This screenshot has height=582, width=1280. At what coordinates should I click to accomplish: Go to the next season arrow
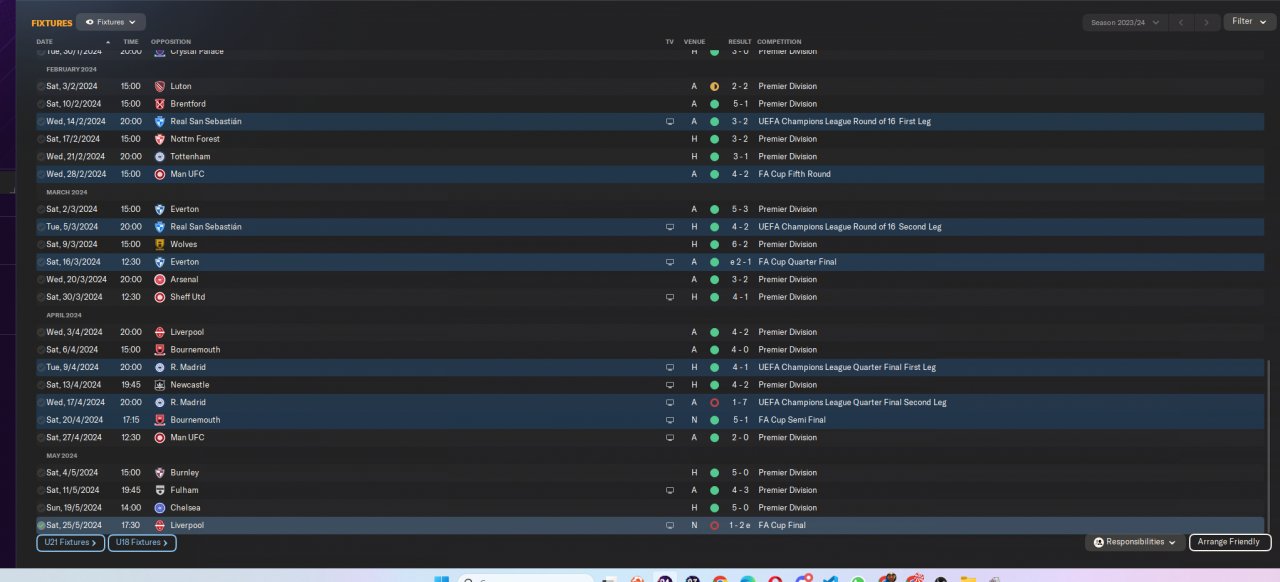click(1208, 22)
